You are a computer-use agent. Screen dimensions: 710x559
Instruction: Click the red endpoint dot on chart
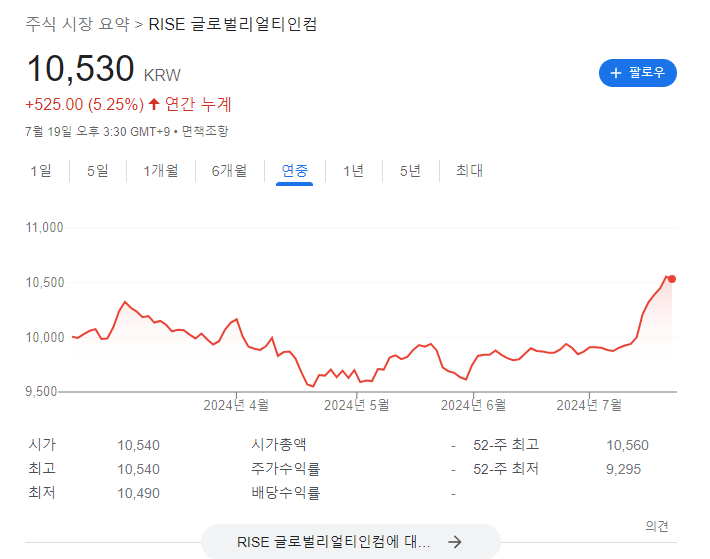click(x=672, y=279)
